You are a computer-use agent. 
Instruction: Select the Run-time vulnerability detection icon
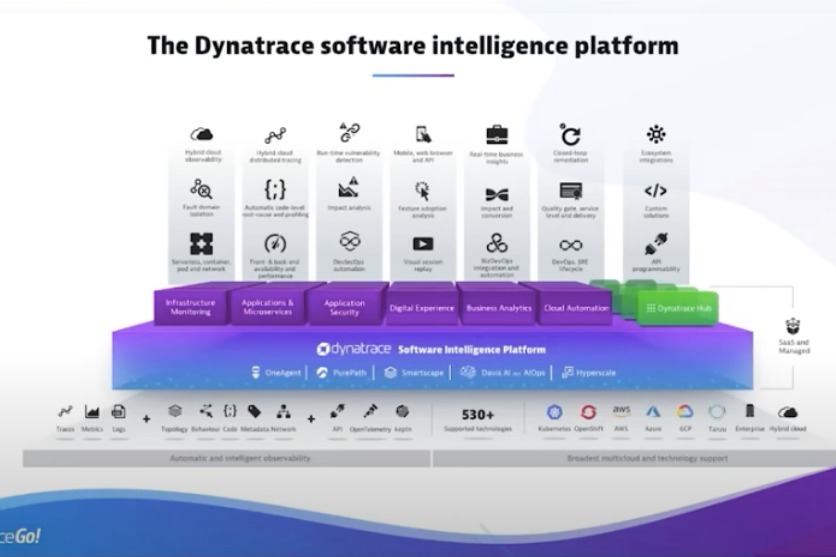(x=349, y=133)
